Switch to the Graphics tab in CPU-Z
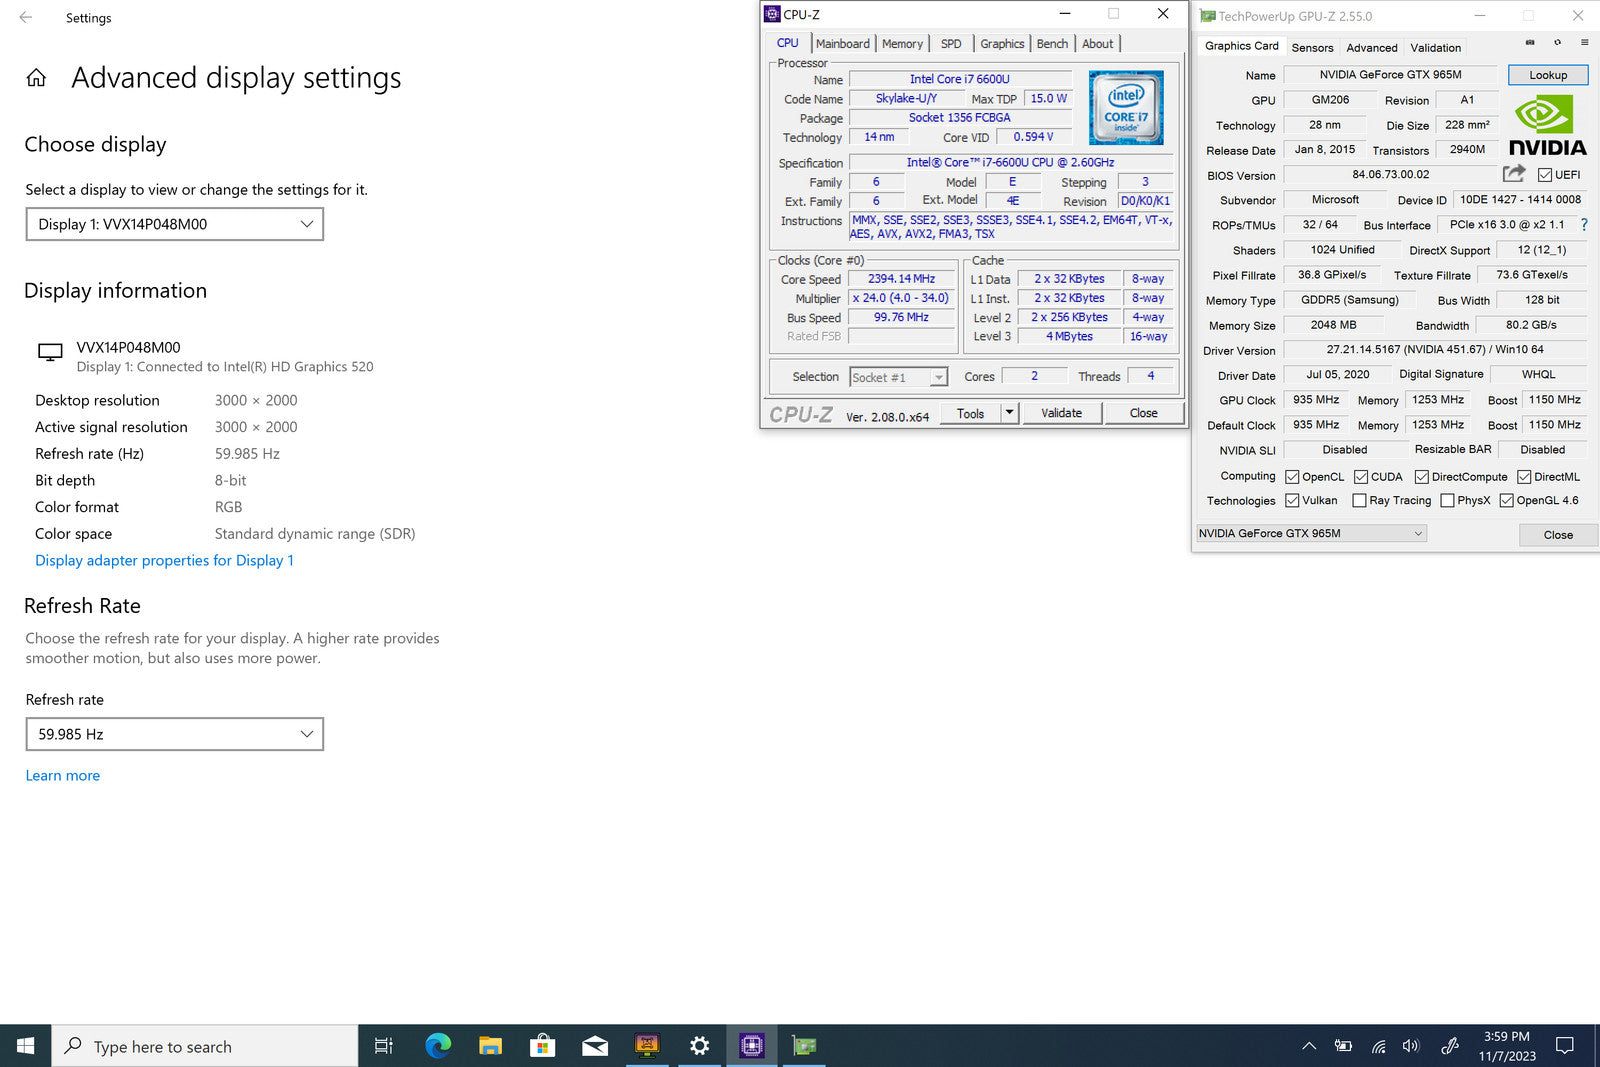 [x=1002, y=44]
